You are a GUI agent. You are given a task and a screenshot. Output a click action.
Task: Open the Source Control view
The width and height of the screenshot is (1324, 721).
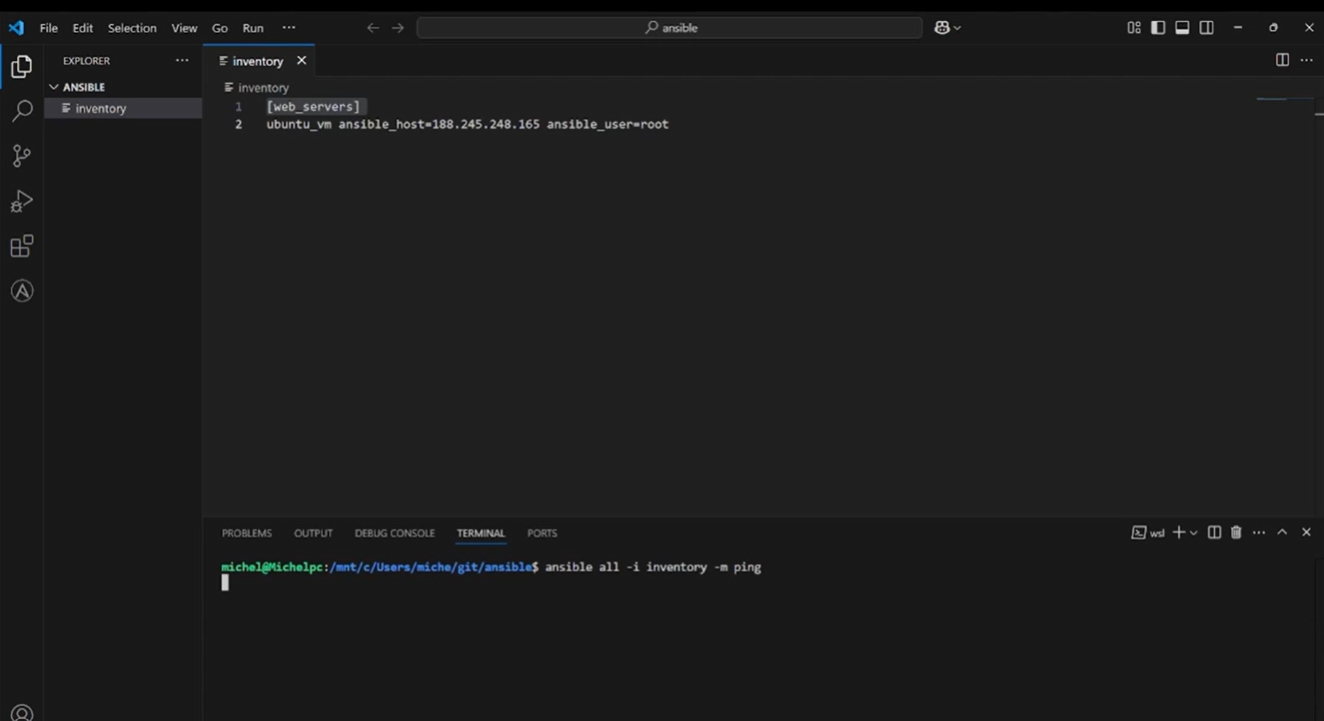[x=21, y=156]
